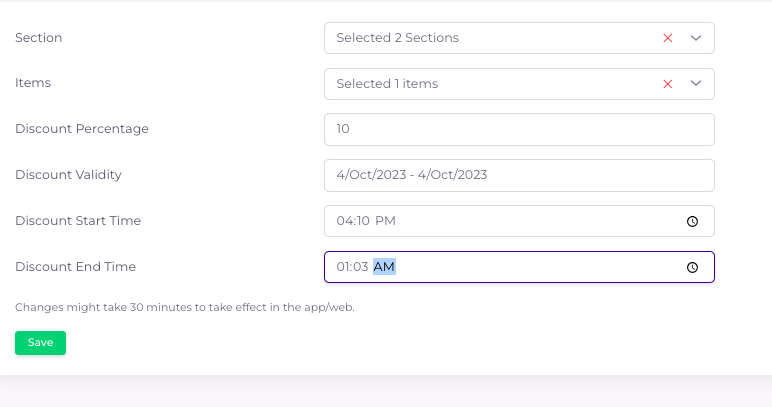Click the 'Discount Validity' label
Screen dimensions: 772x407
point(68,175)
